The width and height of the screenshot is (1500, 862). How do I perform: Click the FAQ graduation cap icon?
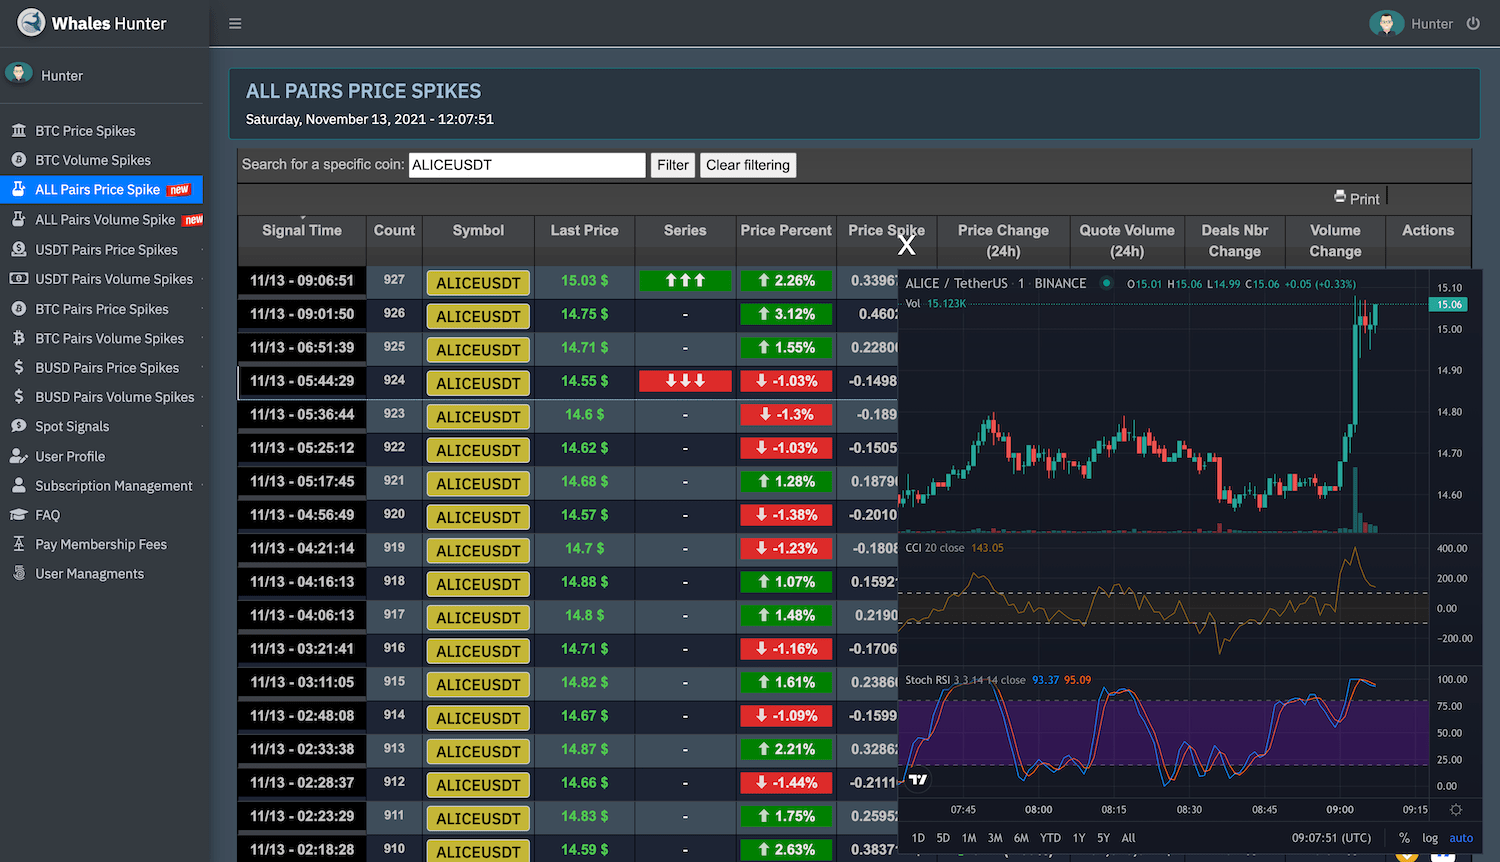click(19, 515)
